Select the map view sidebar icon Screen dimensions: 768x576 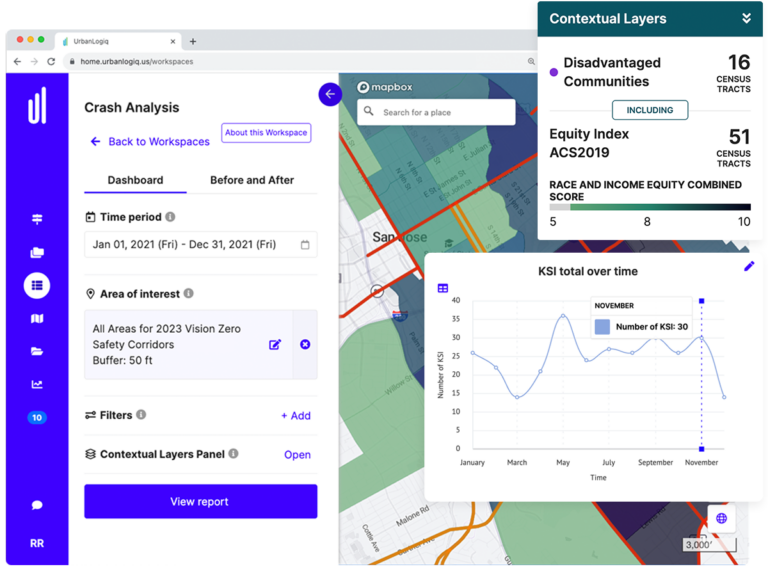(x=37, y=319)
